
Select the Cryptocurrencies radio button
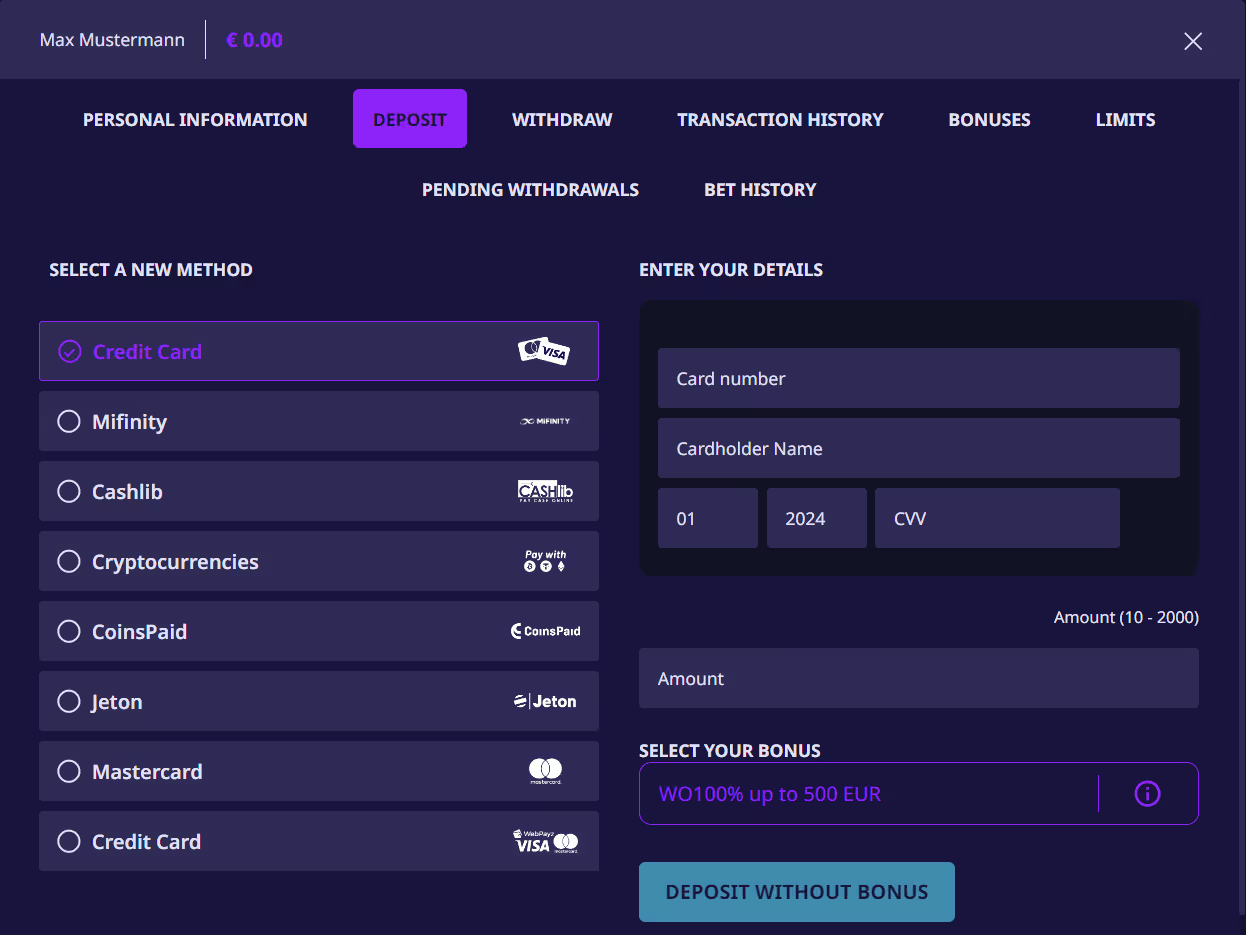pos(69,561)
